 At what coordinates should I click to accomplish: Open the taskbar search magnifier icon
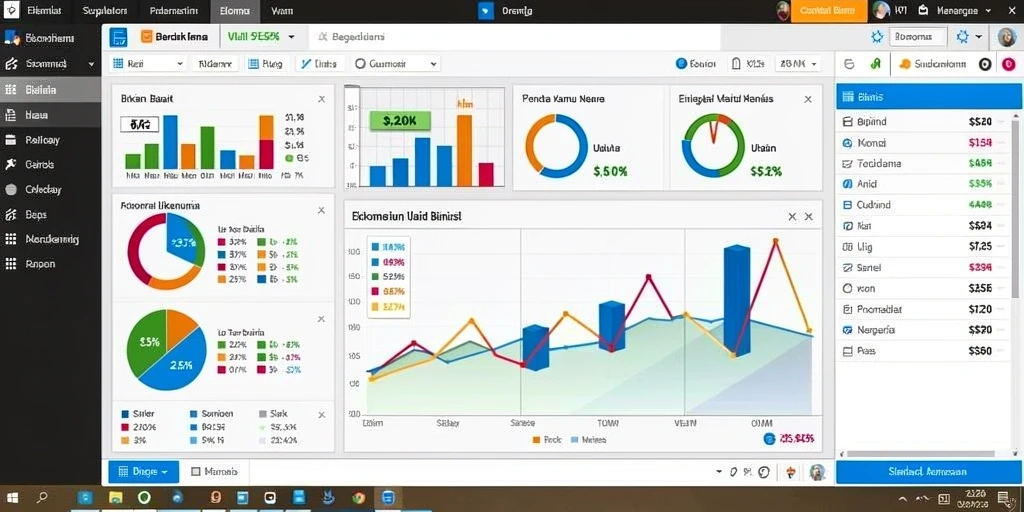coord(42,498)
